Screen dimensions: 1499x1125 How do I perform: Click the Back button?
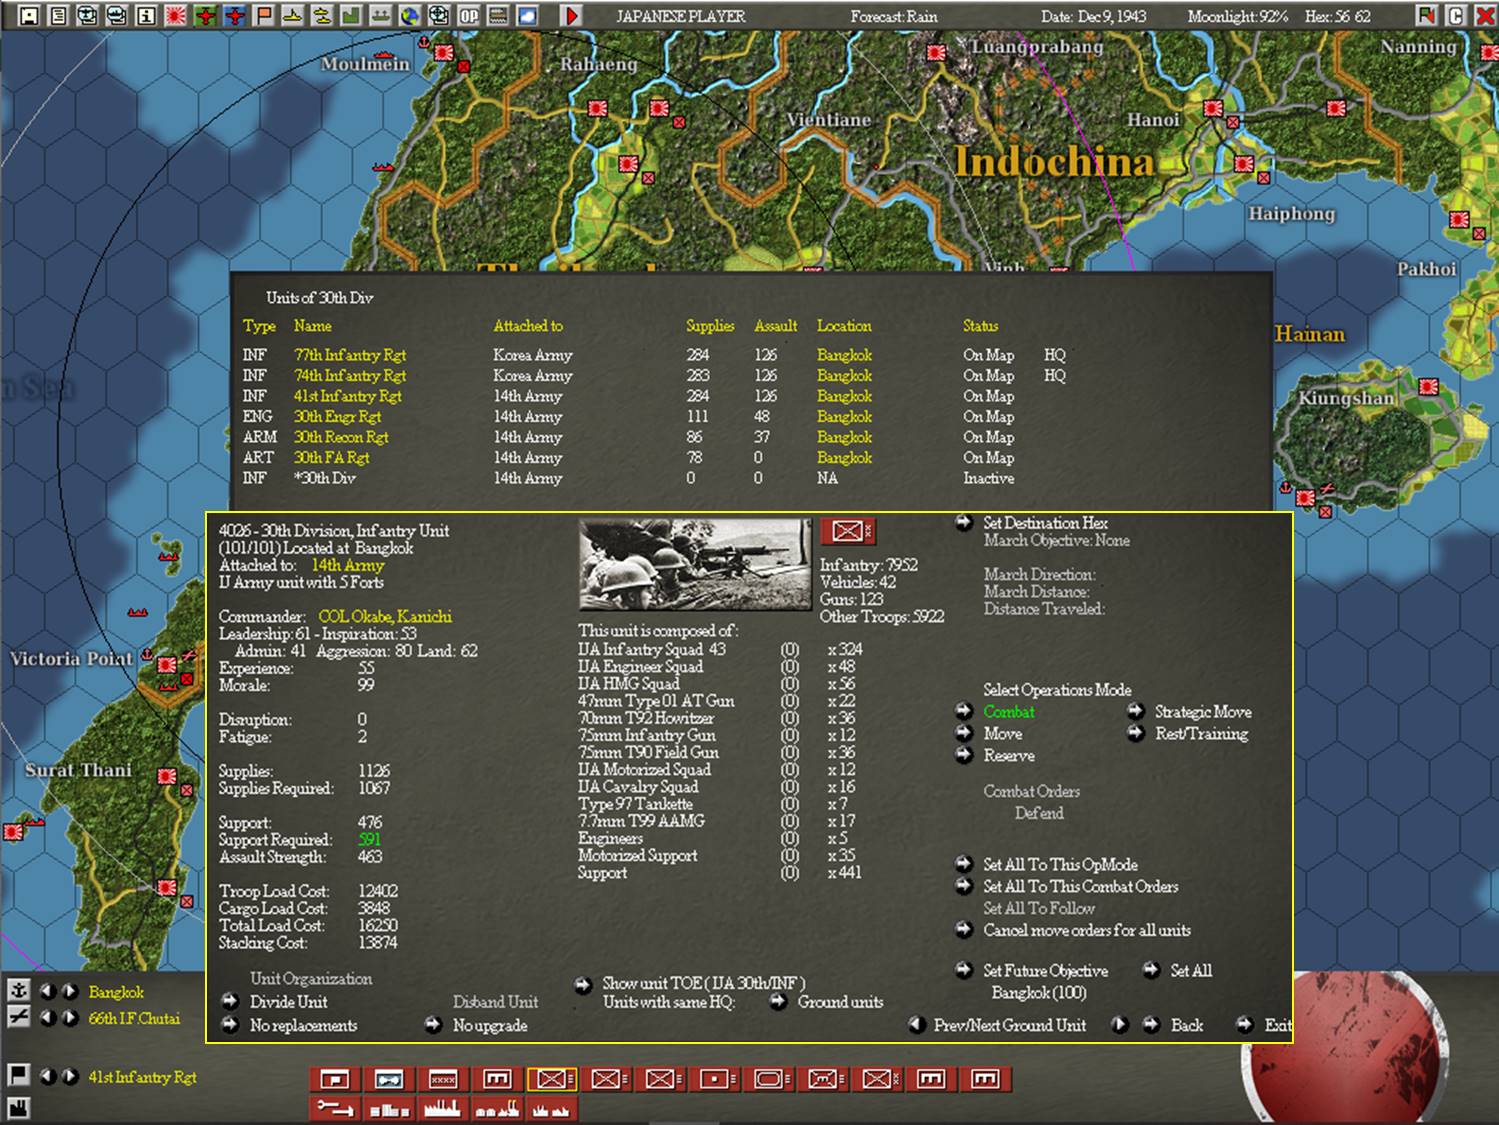coord(1186,1025)
